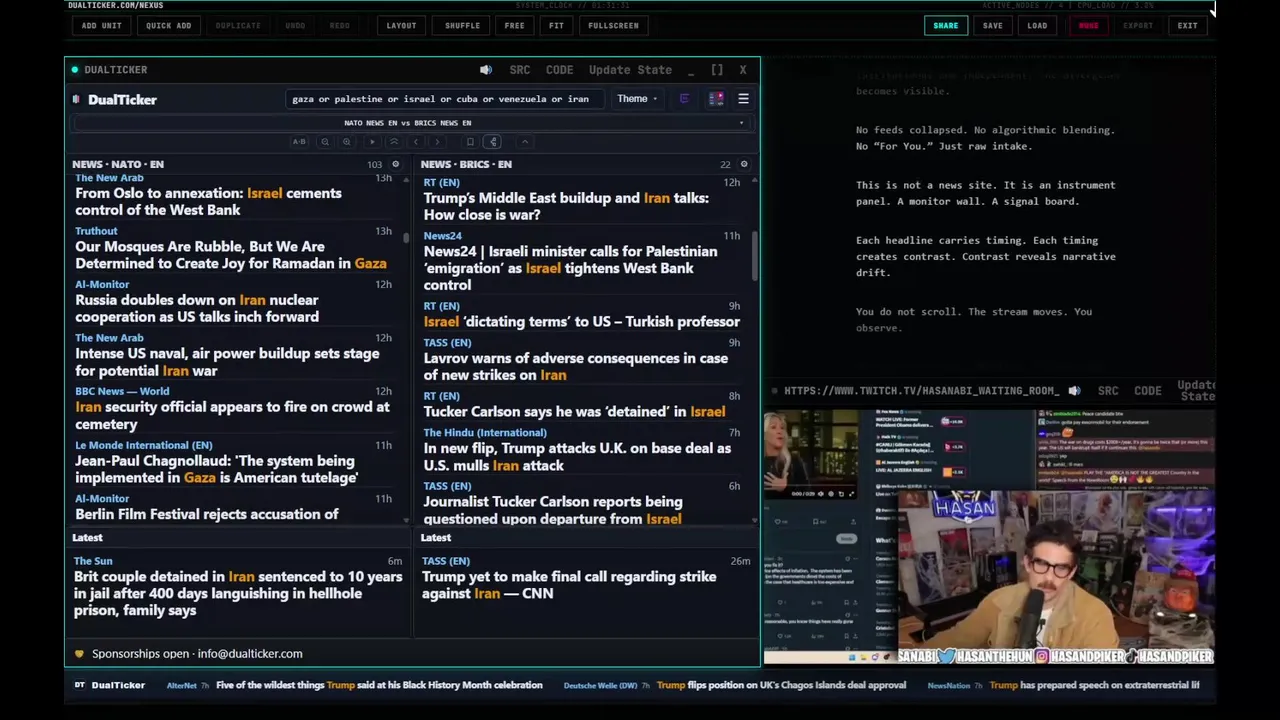Toggle the highlighted branch icon
The image size is (1280, 720).
click(492, 142)
